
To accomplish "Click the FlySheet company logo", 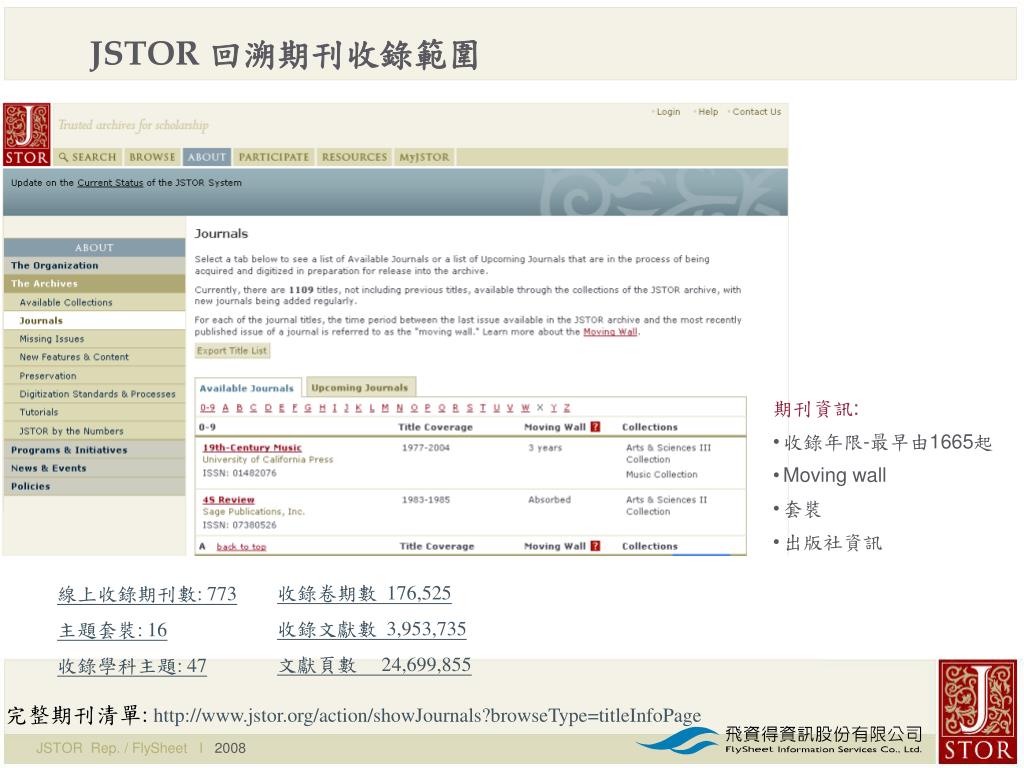I will click(781, 740).
